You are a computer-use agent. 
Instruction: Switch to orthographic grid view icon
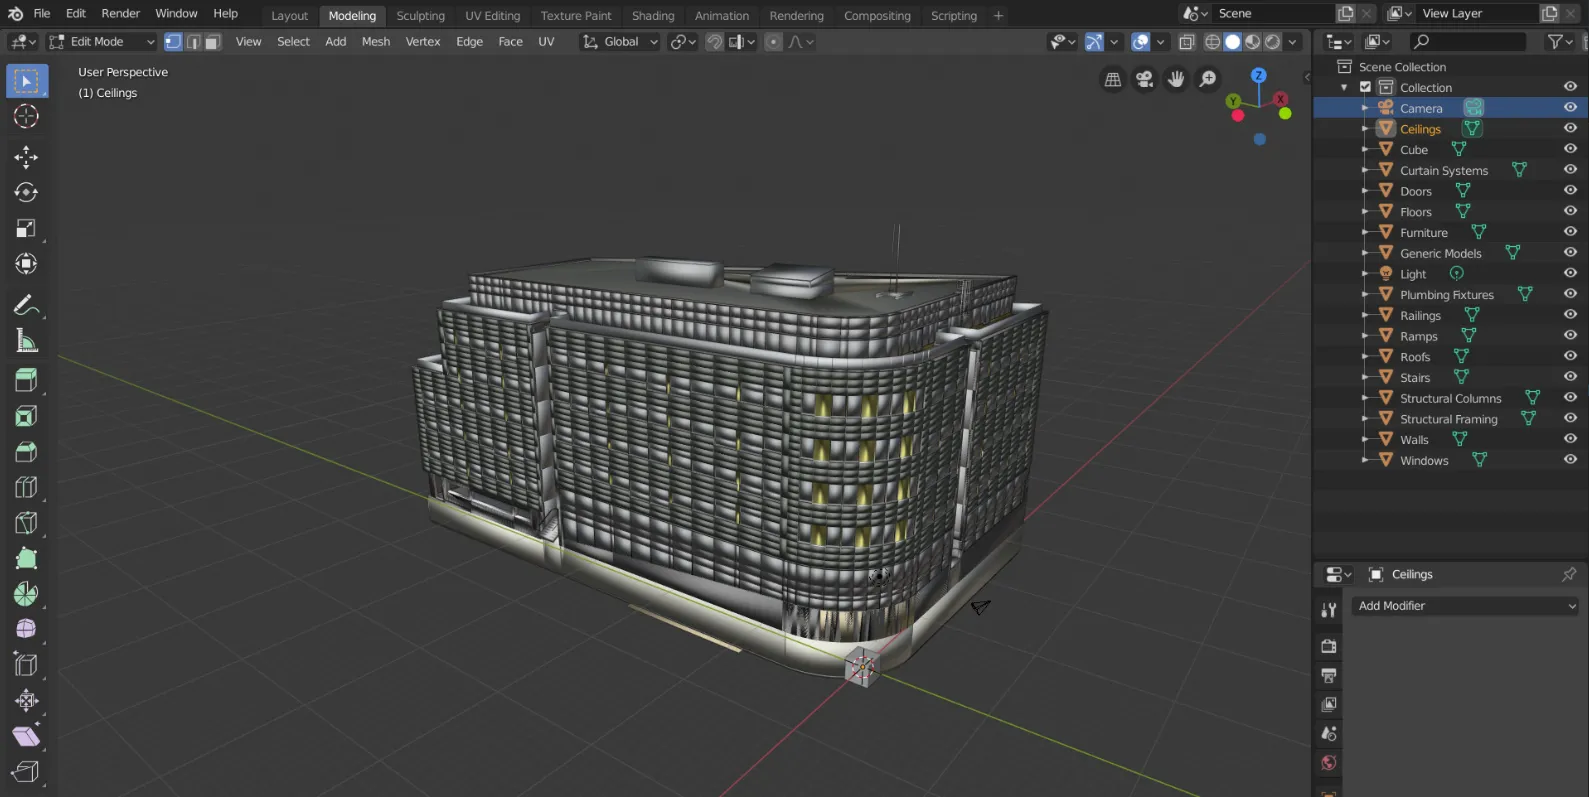click(1112, 79)
